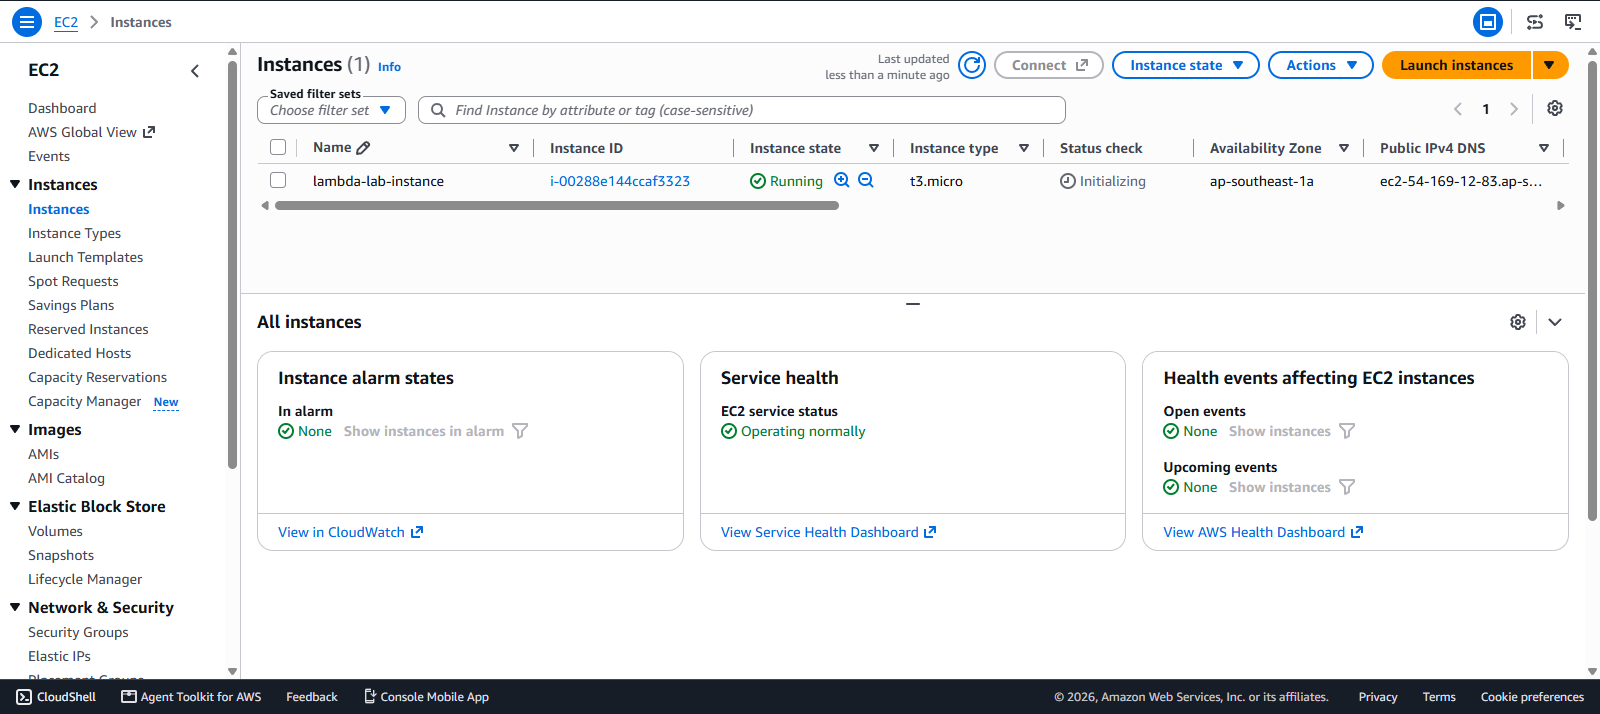The width and height of the screenshot is (1600, 714).
Task: Open the Actions dropdown
Action: pyautogui.click(x=1321, y=65)
